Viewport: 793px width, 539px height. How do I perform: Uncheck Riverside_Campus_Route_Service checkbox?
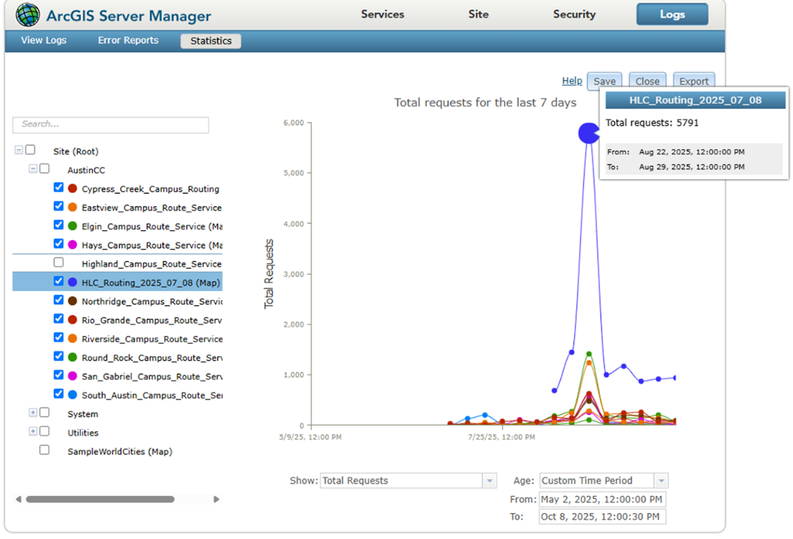(59, 337)
